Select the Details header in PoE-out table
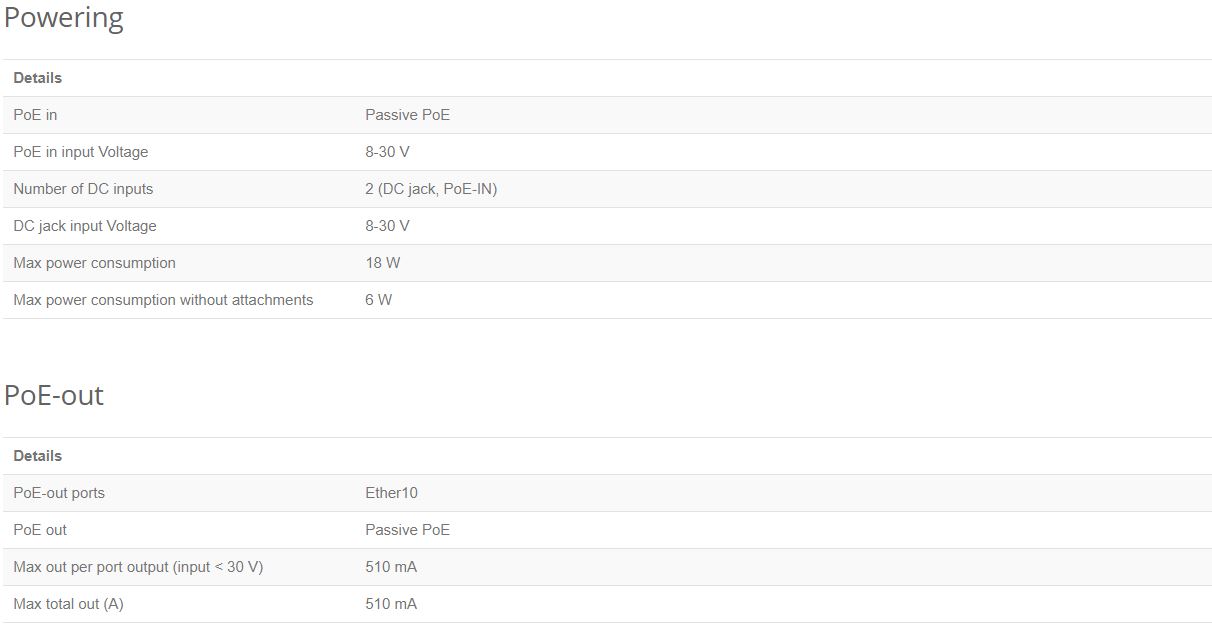Image resolution: width=1212 pixels, height=628 pixels. [x=38, y=456]
